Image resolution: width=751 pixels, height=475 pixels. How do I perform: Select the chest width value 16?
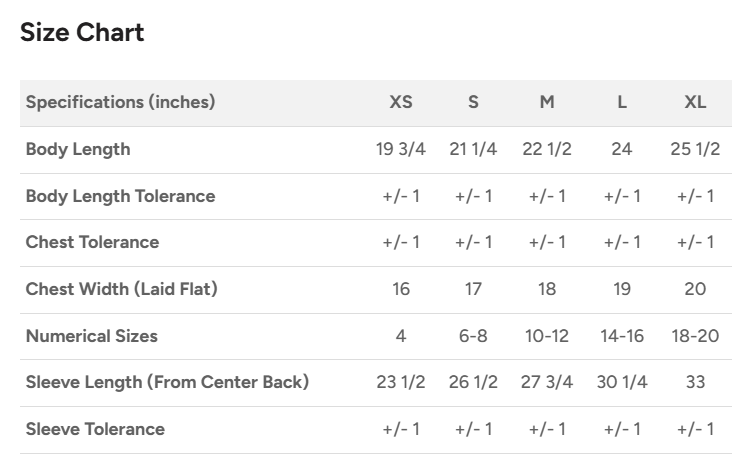pyautogui.click(x=400, y=289)
